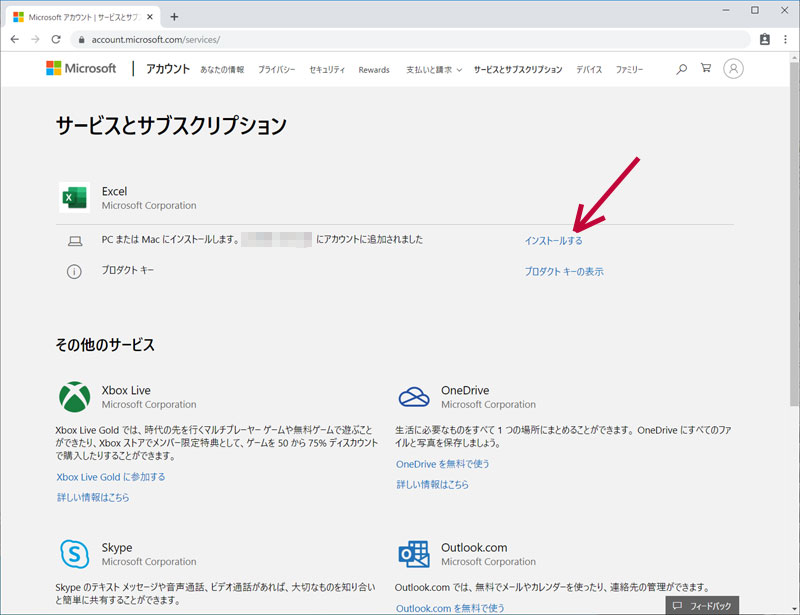Open the あなたの情報 menu item

[222, 70]
